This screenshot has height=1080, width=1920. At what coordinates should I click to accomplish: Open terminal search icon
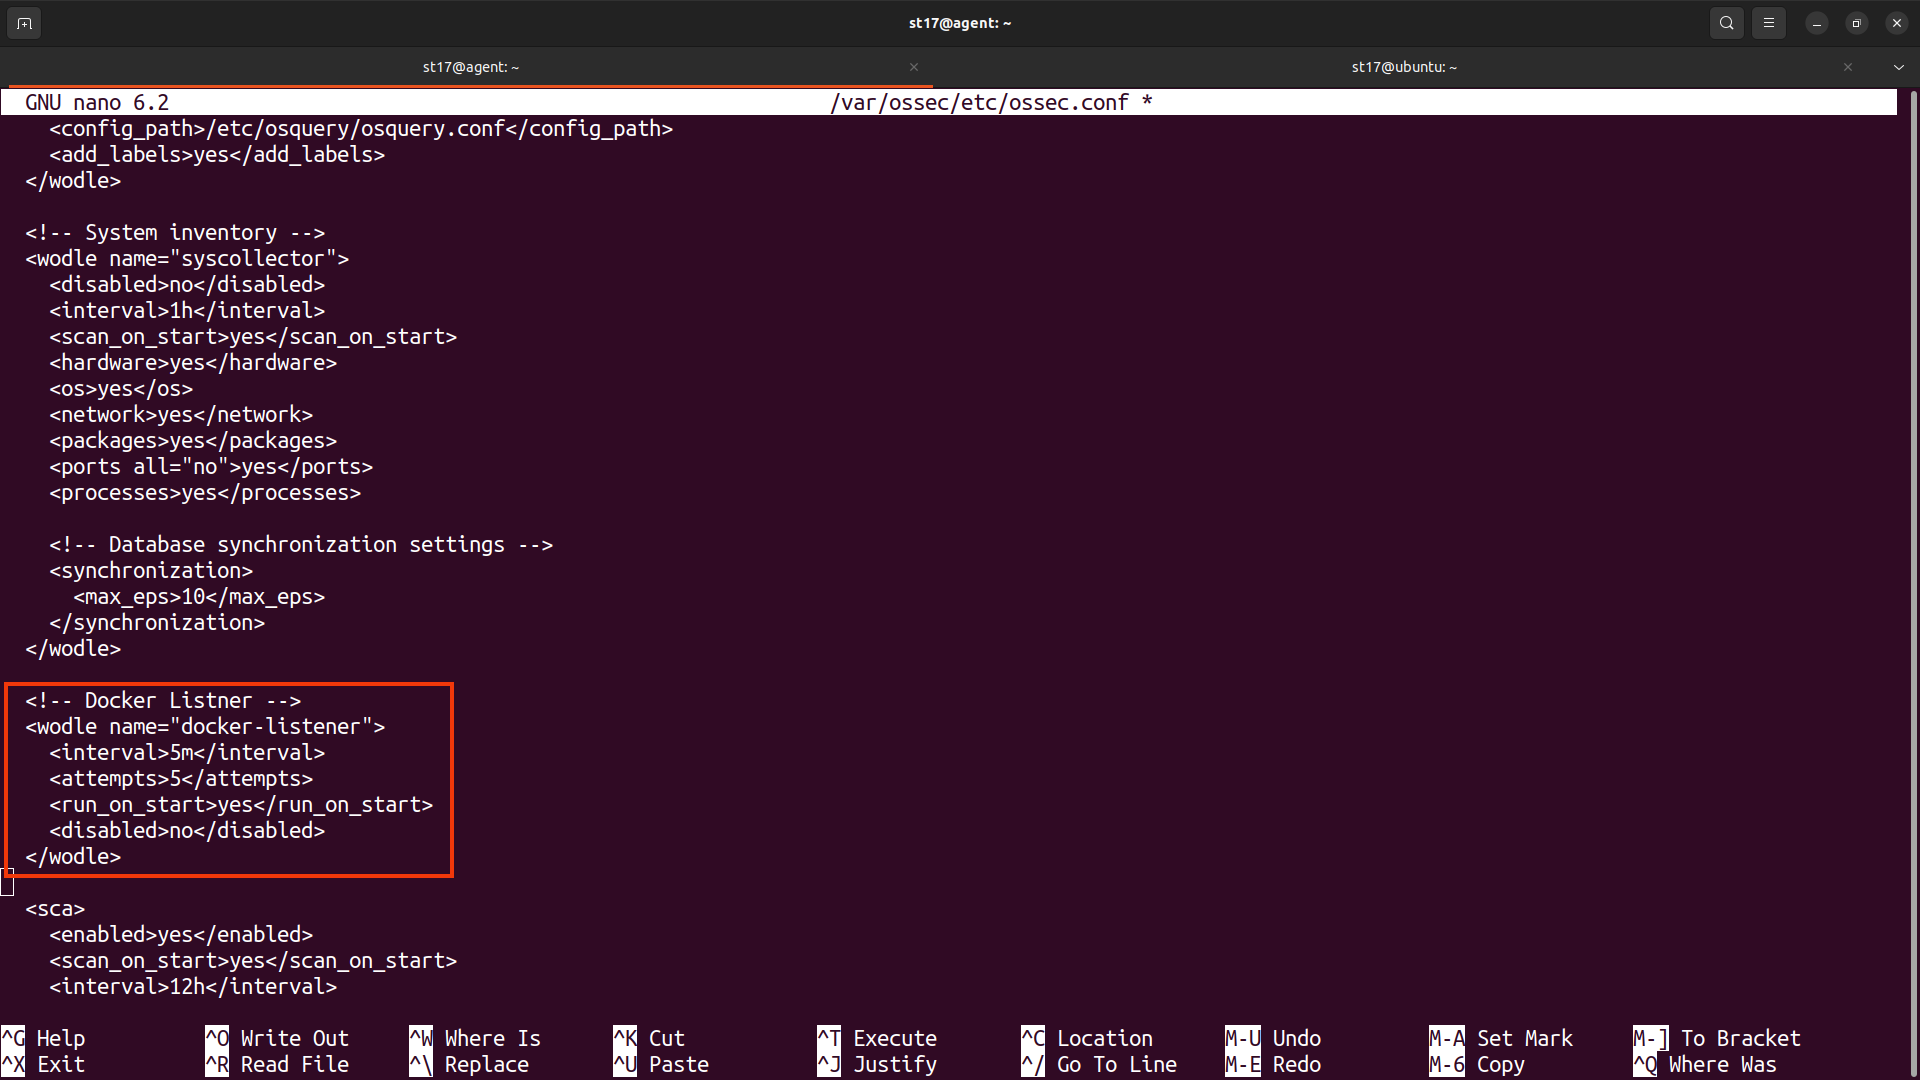1727,23
